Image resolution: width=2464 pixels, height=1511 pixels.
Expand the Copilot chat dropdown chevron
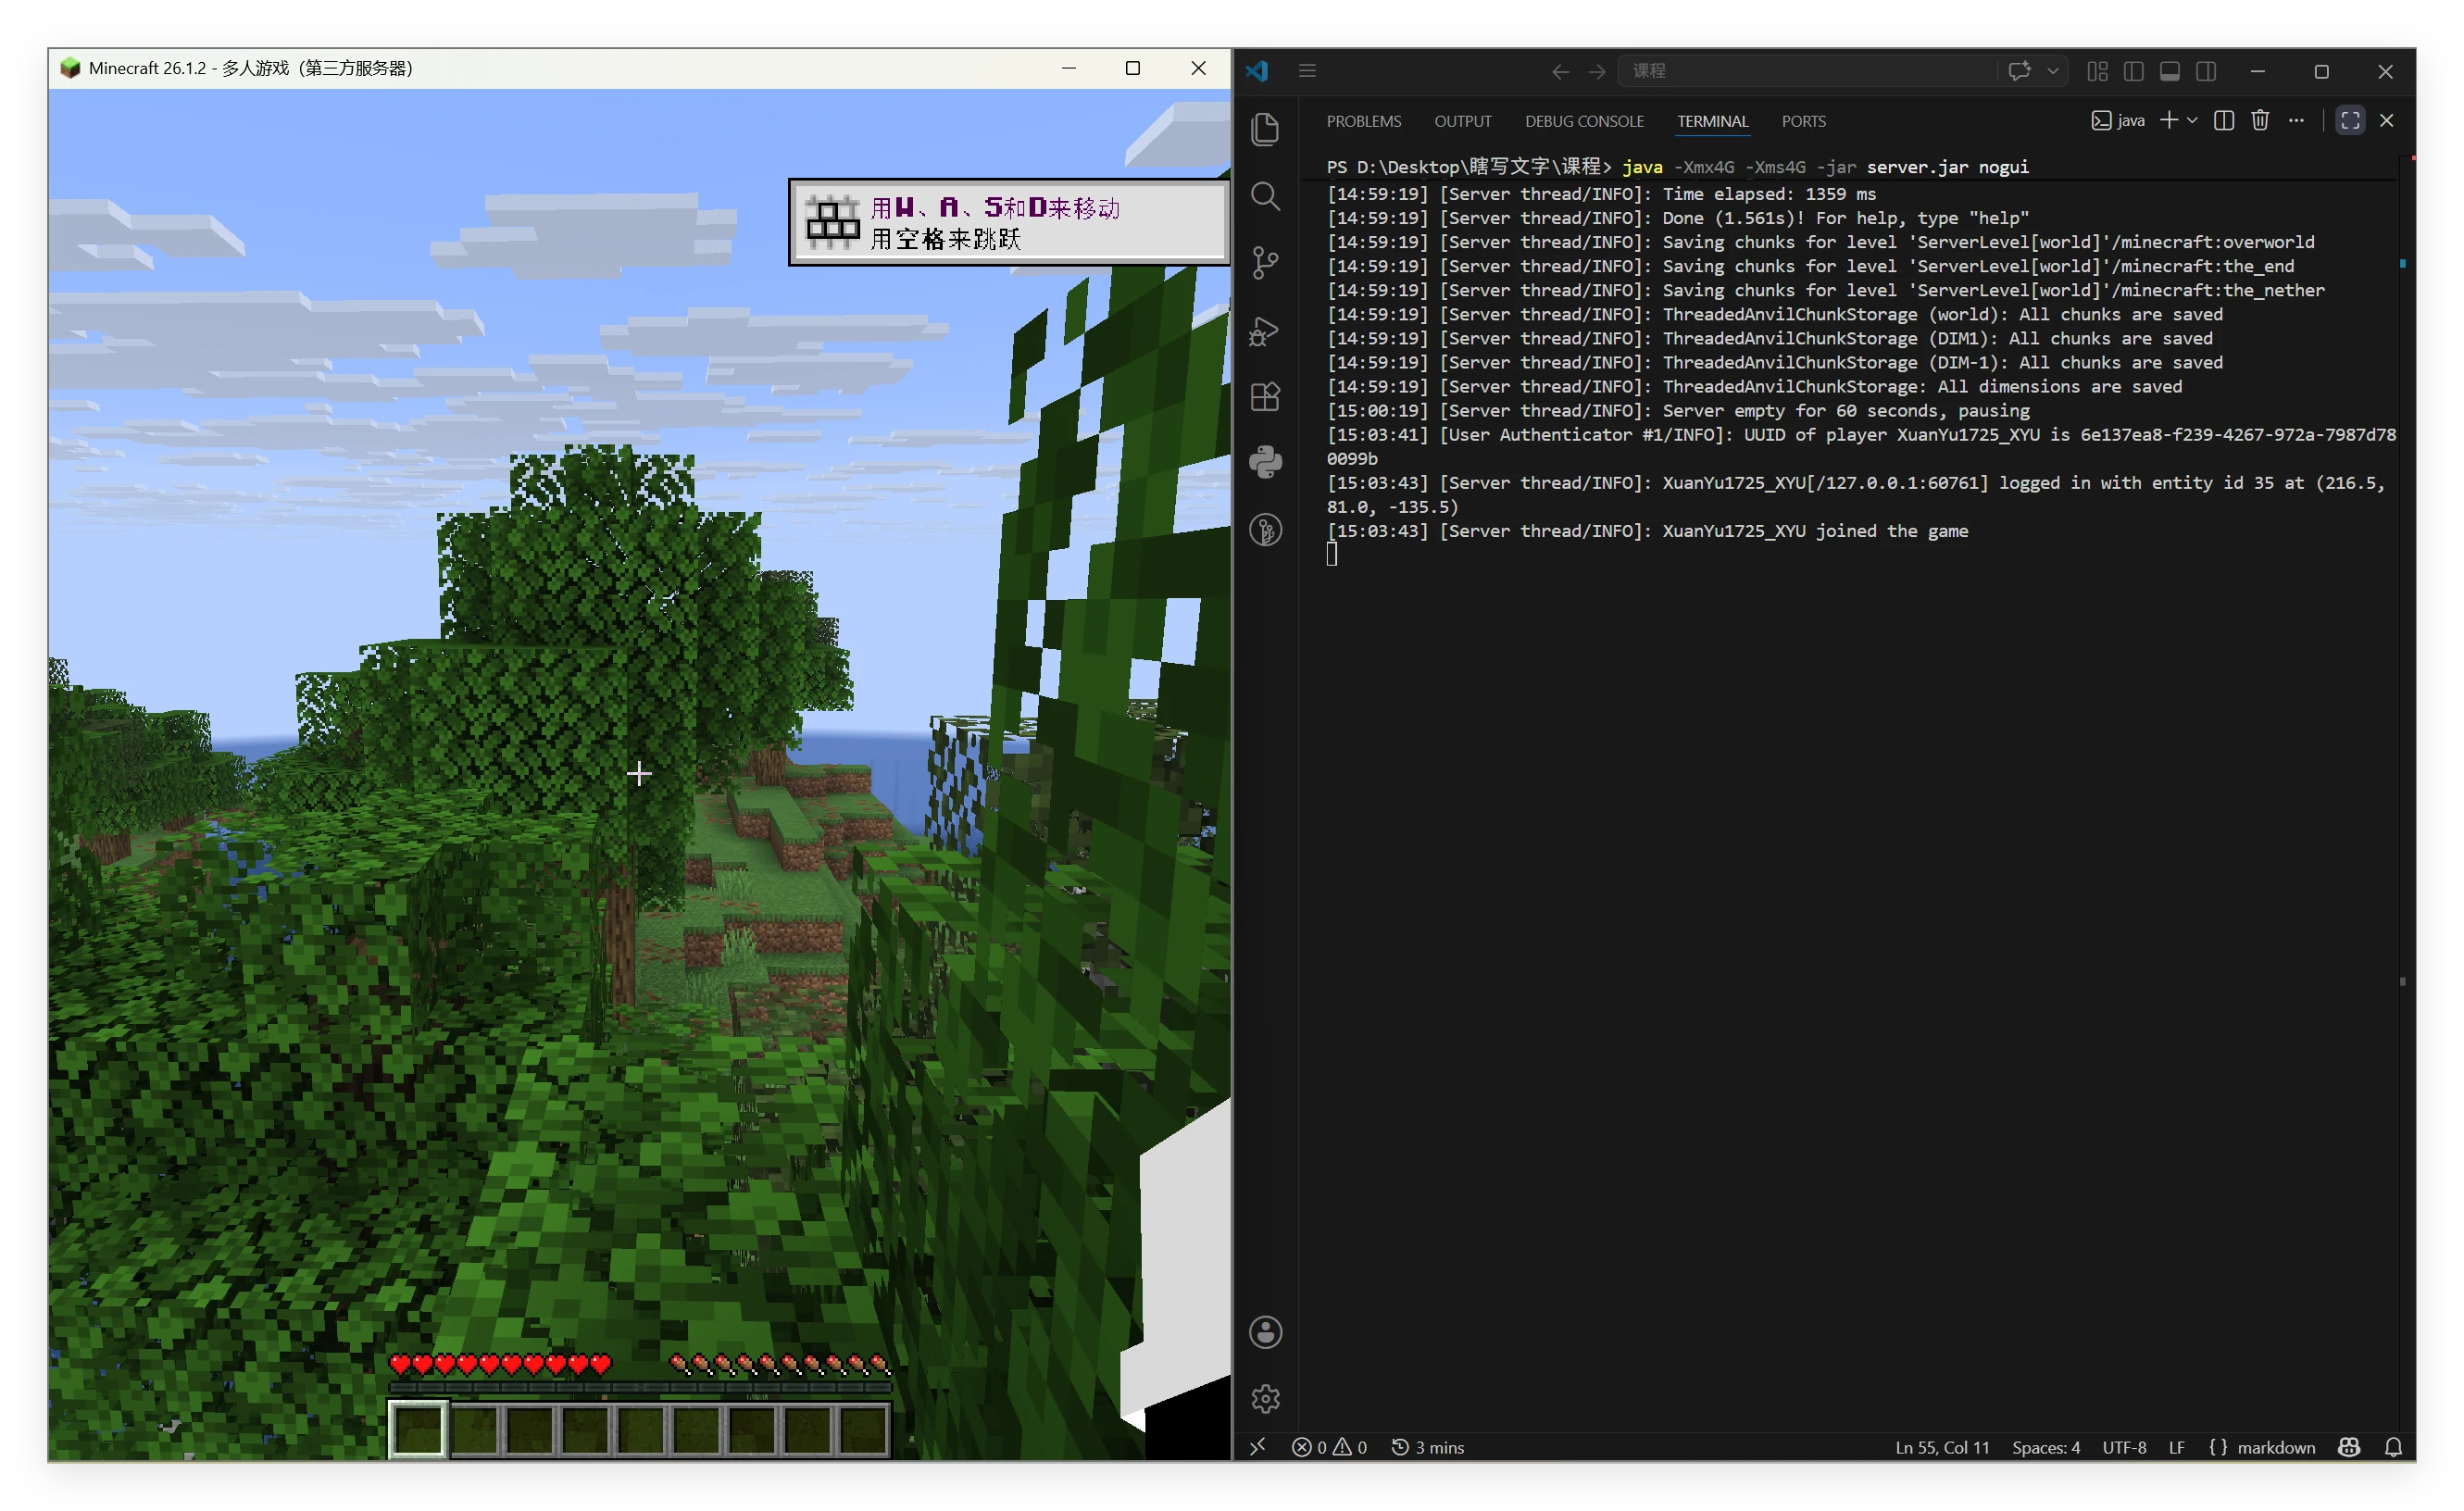(x=2052, y=71)
